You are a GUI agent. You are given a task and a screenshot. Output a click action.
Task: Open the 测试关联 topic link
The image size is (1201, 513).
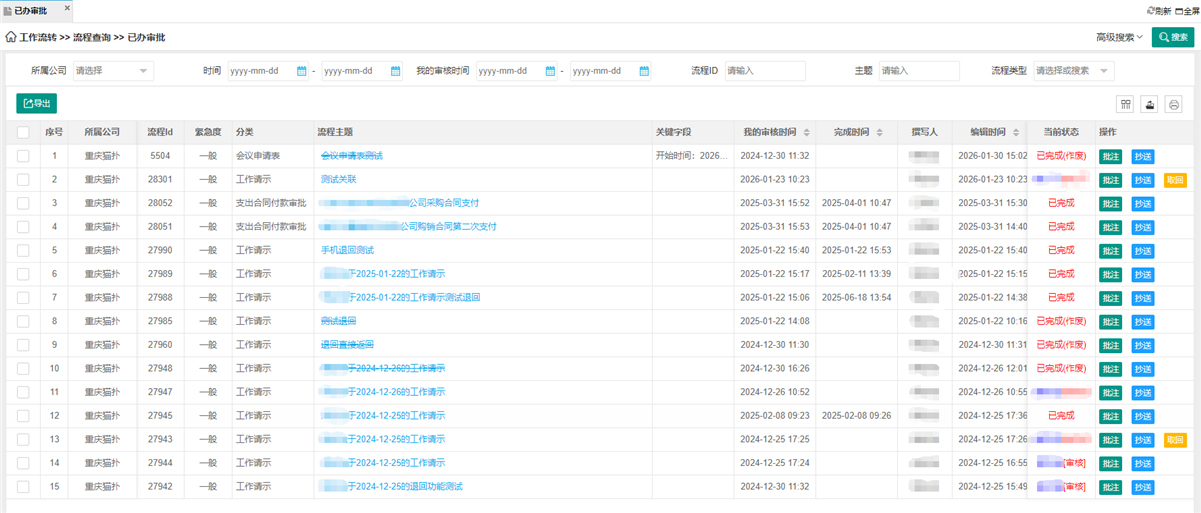[x=338, y=180]
